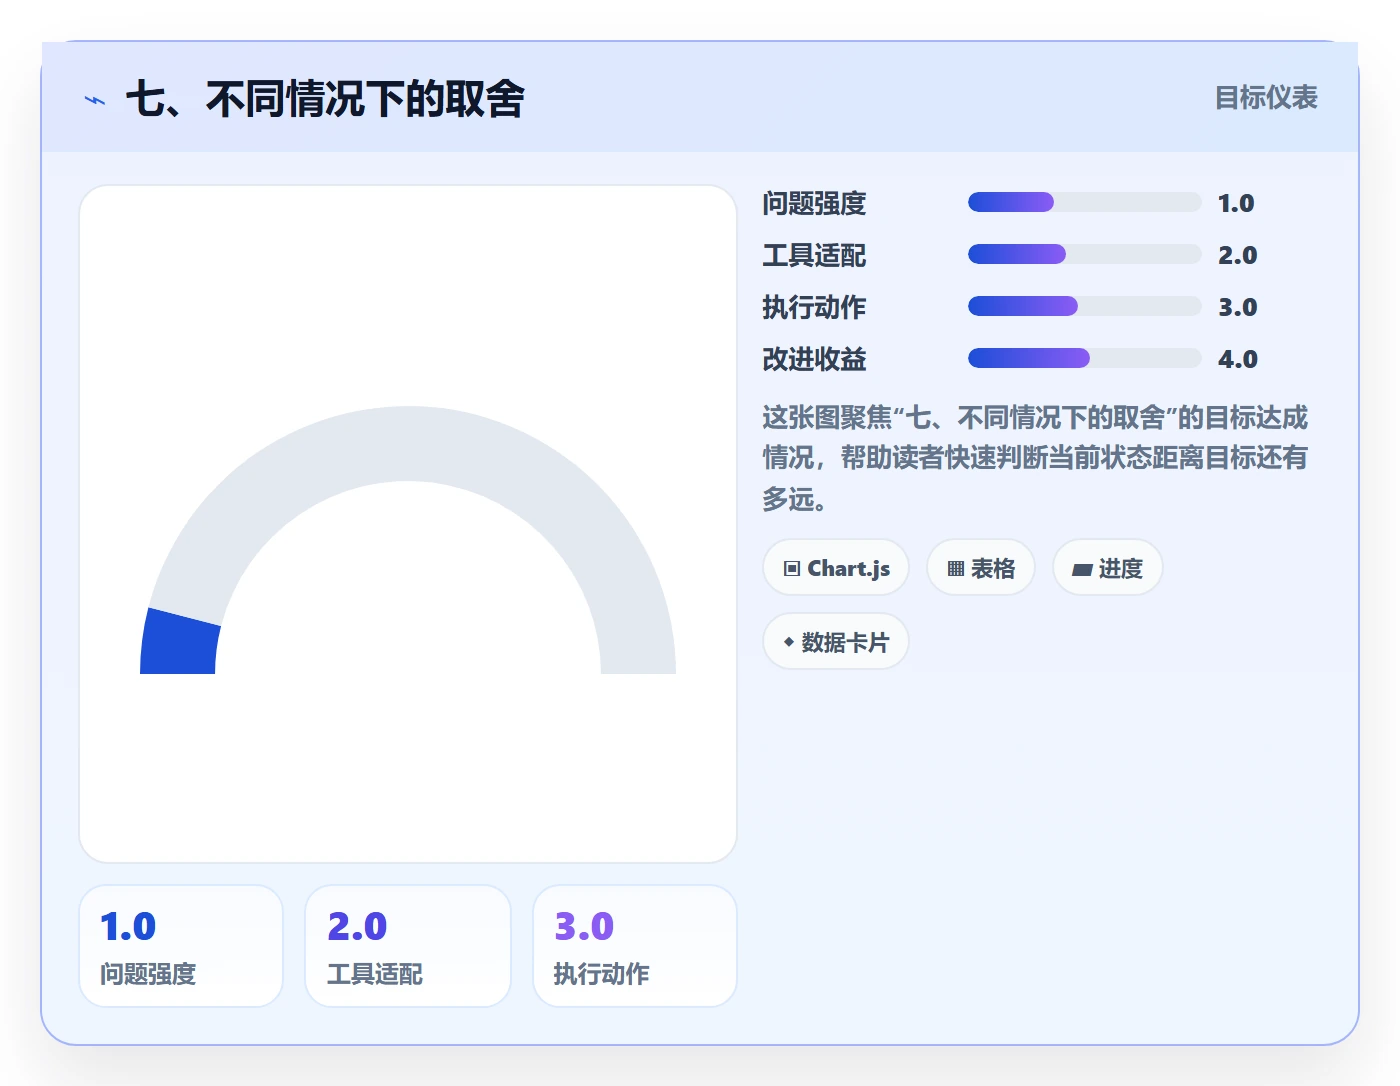The width and height of the screenshot is (1400, 1086).
Task: Click the 工具适配 progress bar
Action: (1084, 254)
